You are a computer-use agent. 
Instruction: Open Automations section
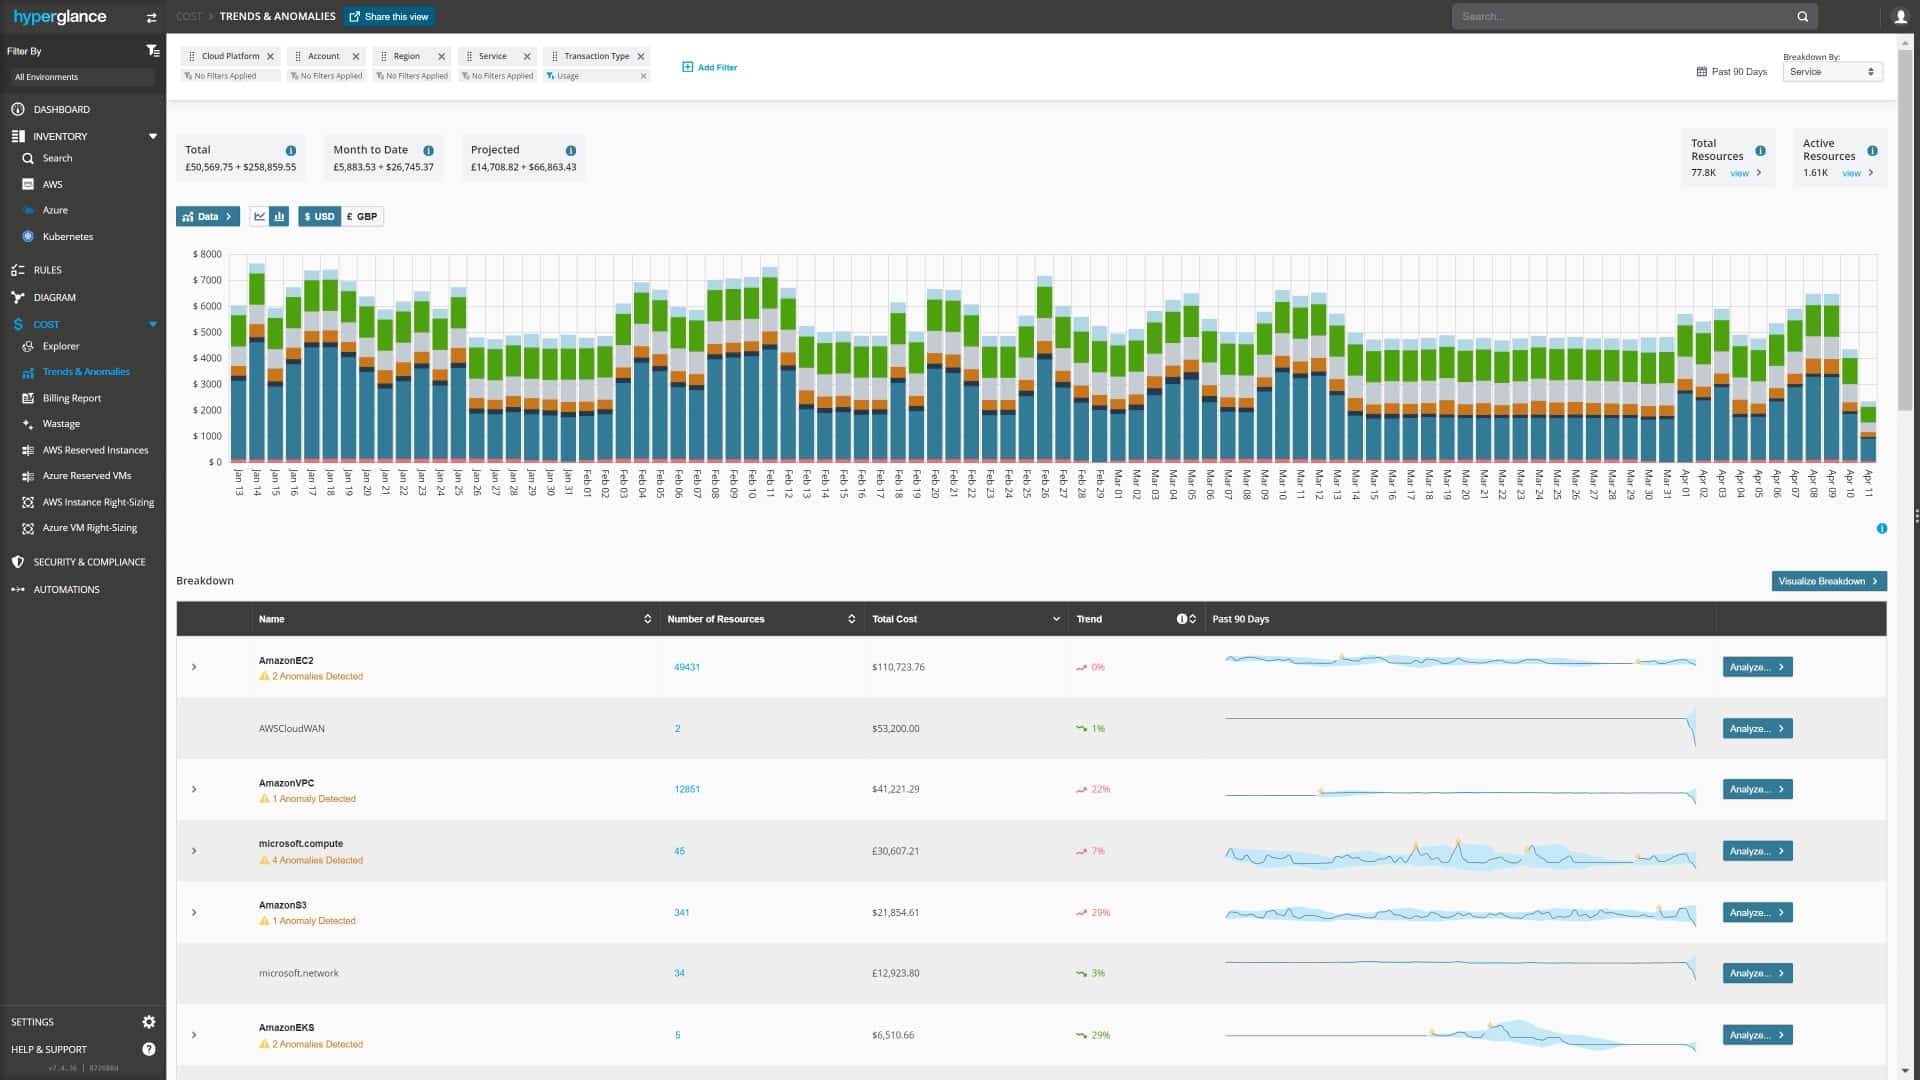pyautogui.click(x=66, y=590)
